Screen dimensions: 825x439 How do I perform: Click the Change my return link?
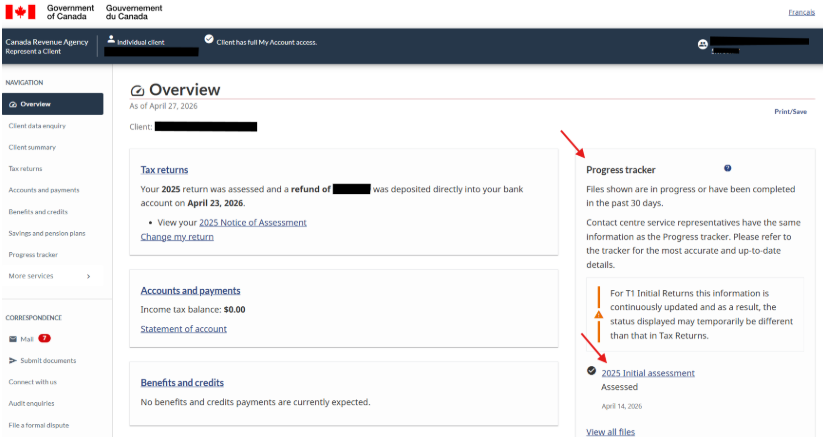click(177, 237)
